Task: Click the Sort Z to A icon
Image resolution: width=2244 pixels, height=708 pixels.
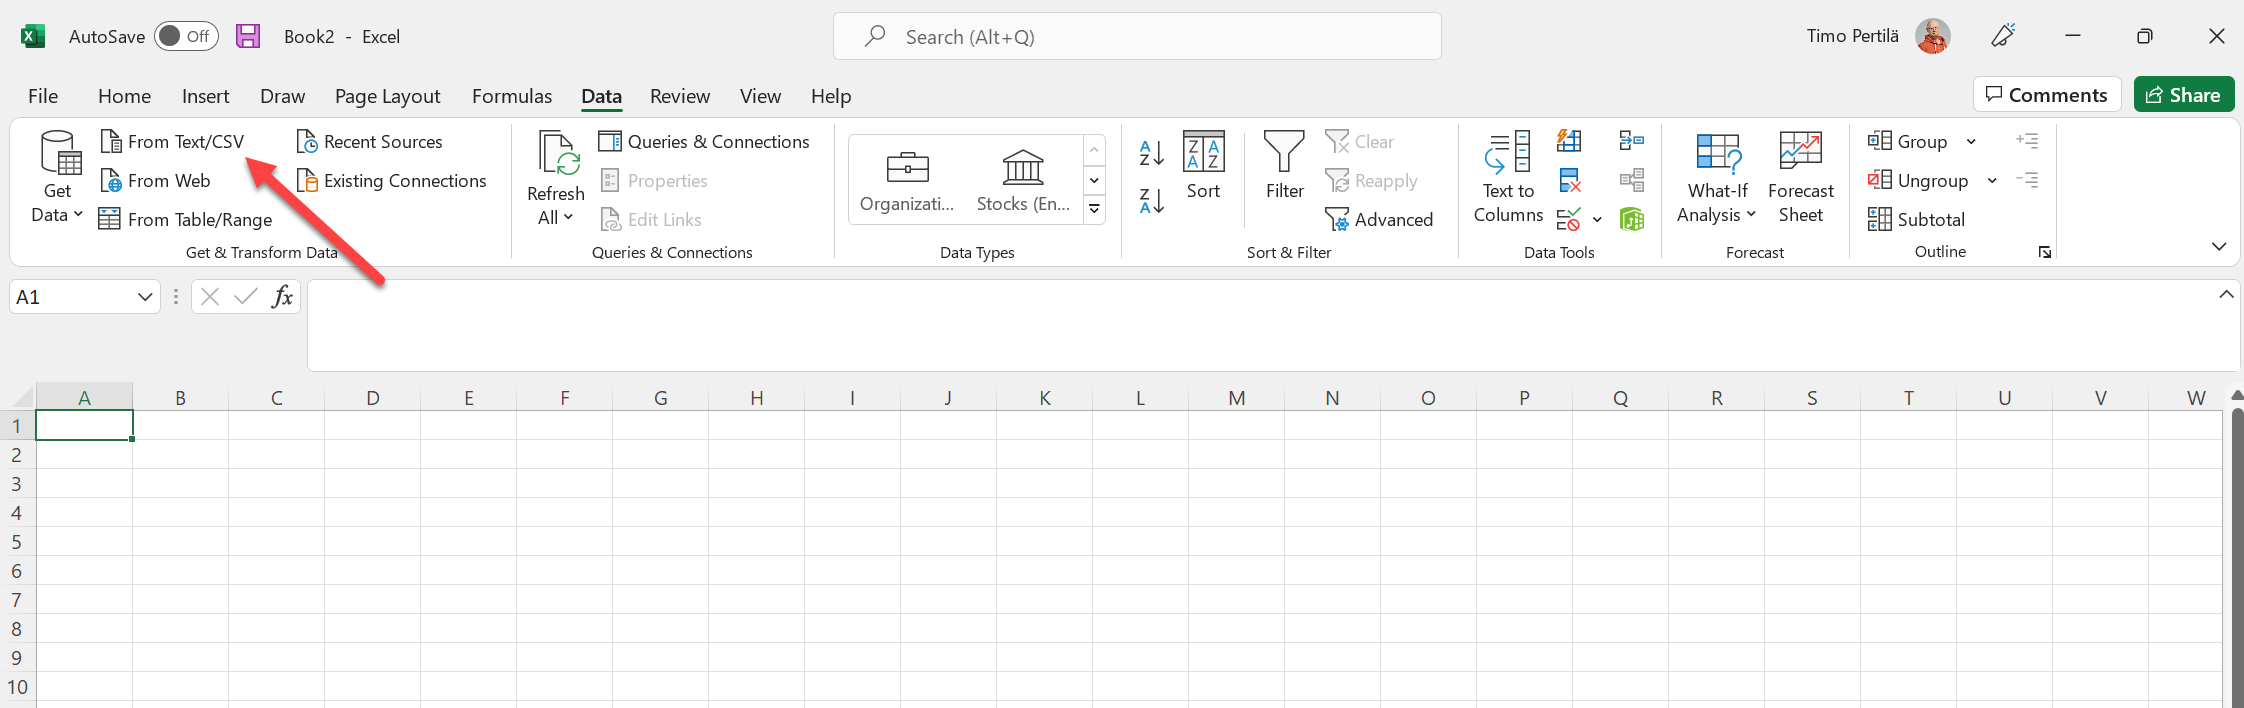Action: (x=1151, y=201)
